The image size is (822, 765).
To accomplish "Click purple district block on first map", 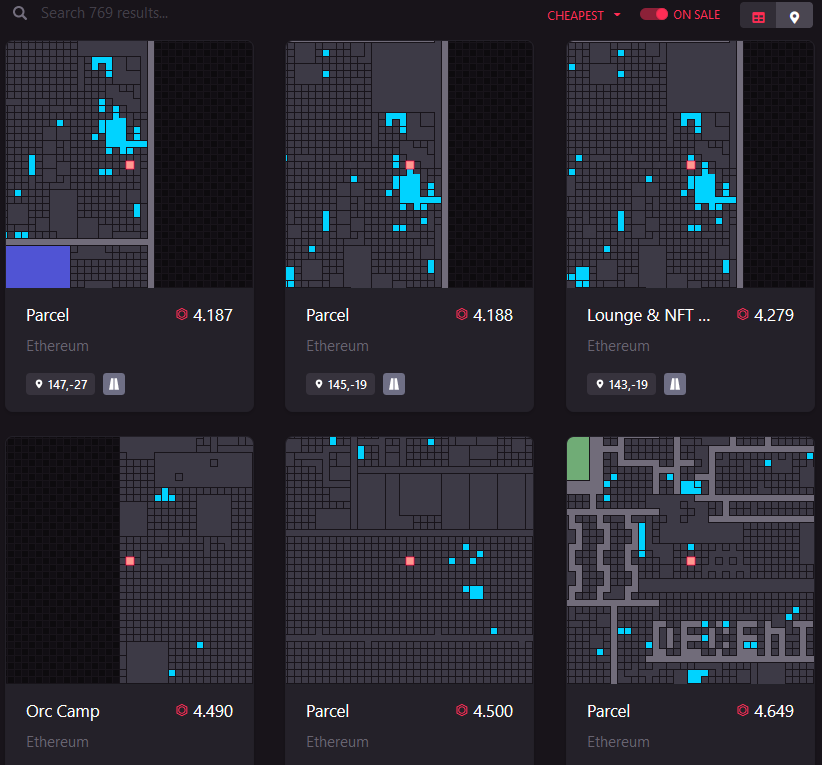I will point(38,266).
